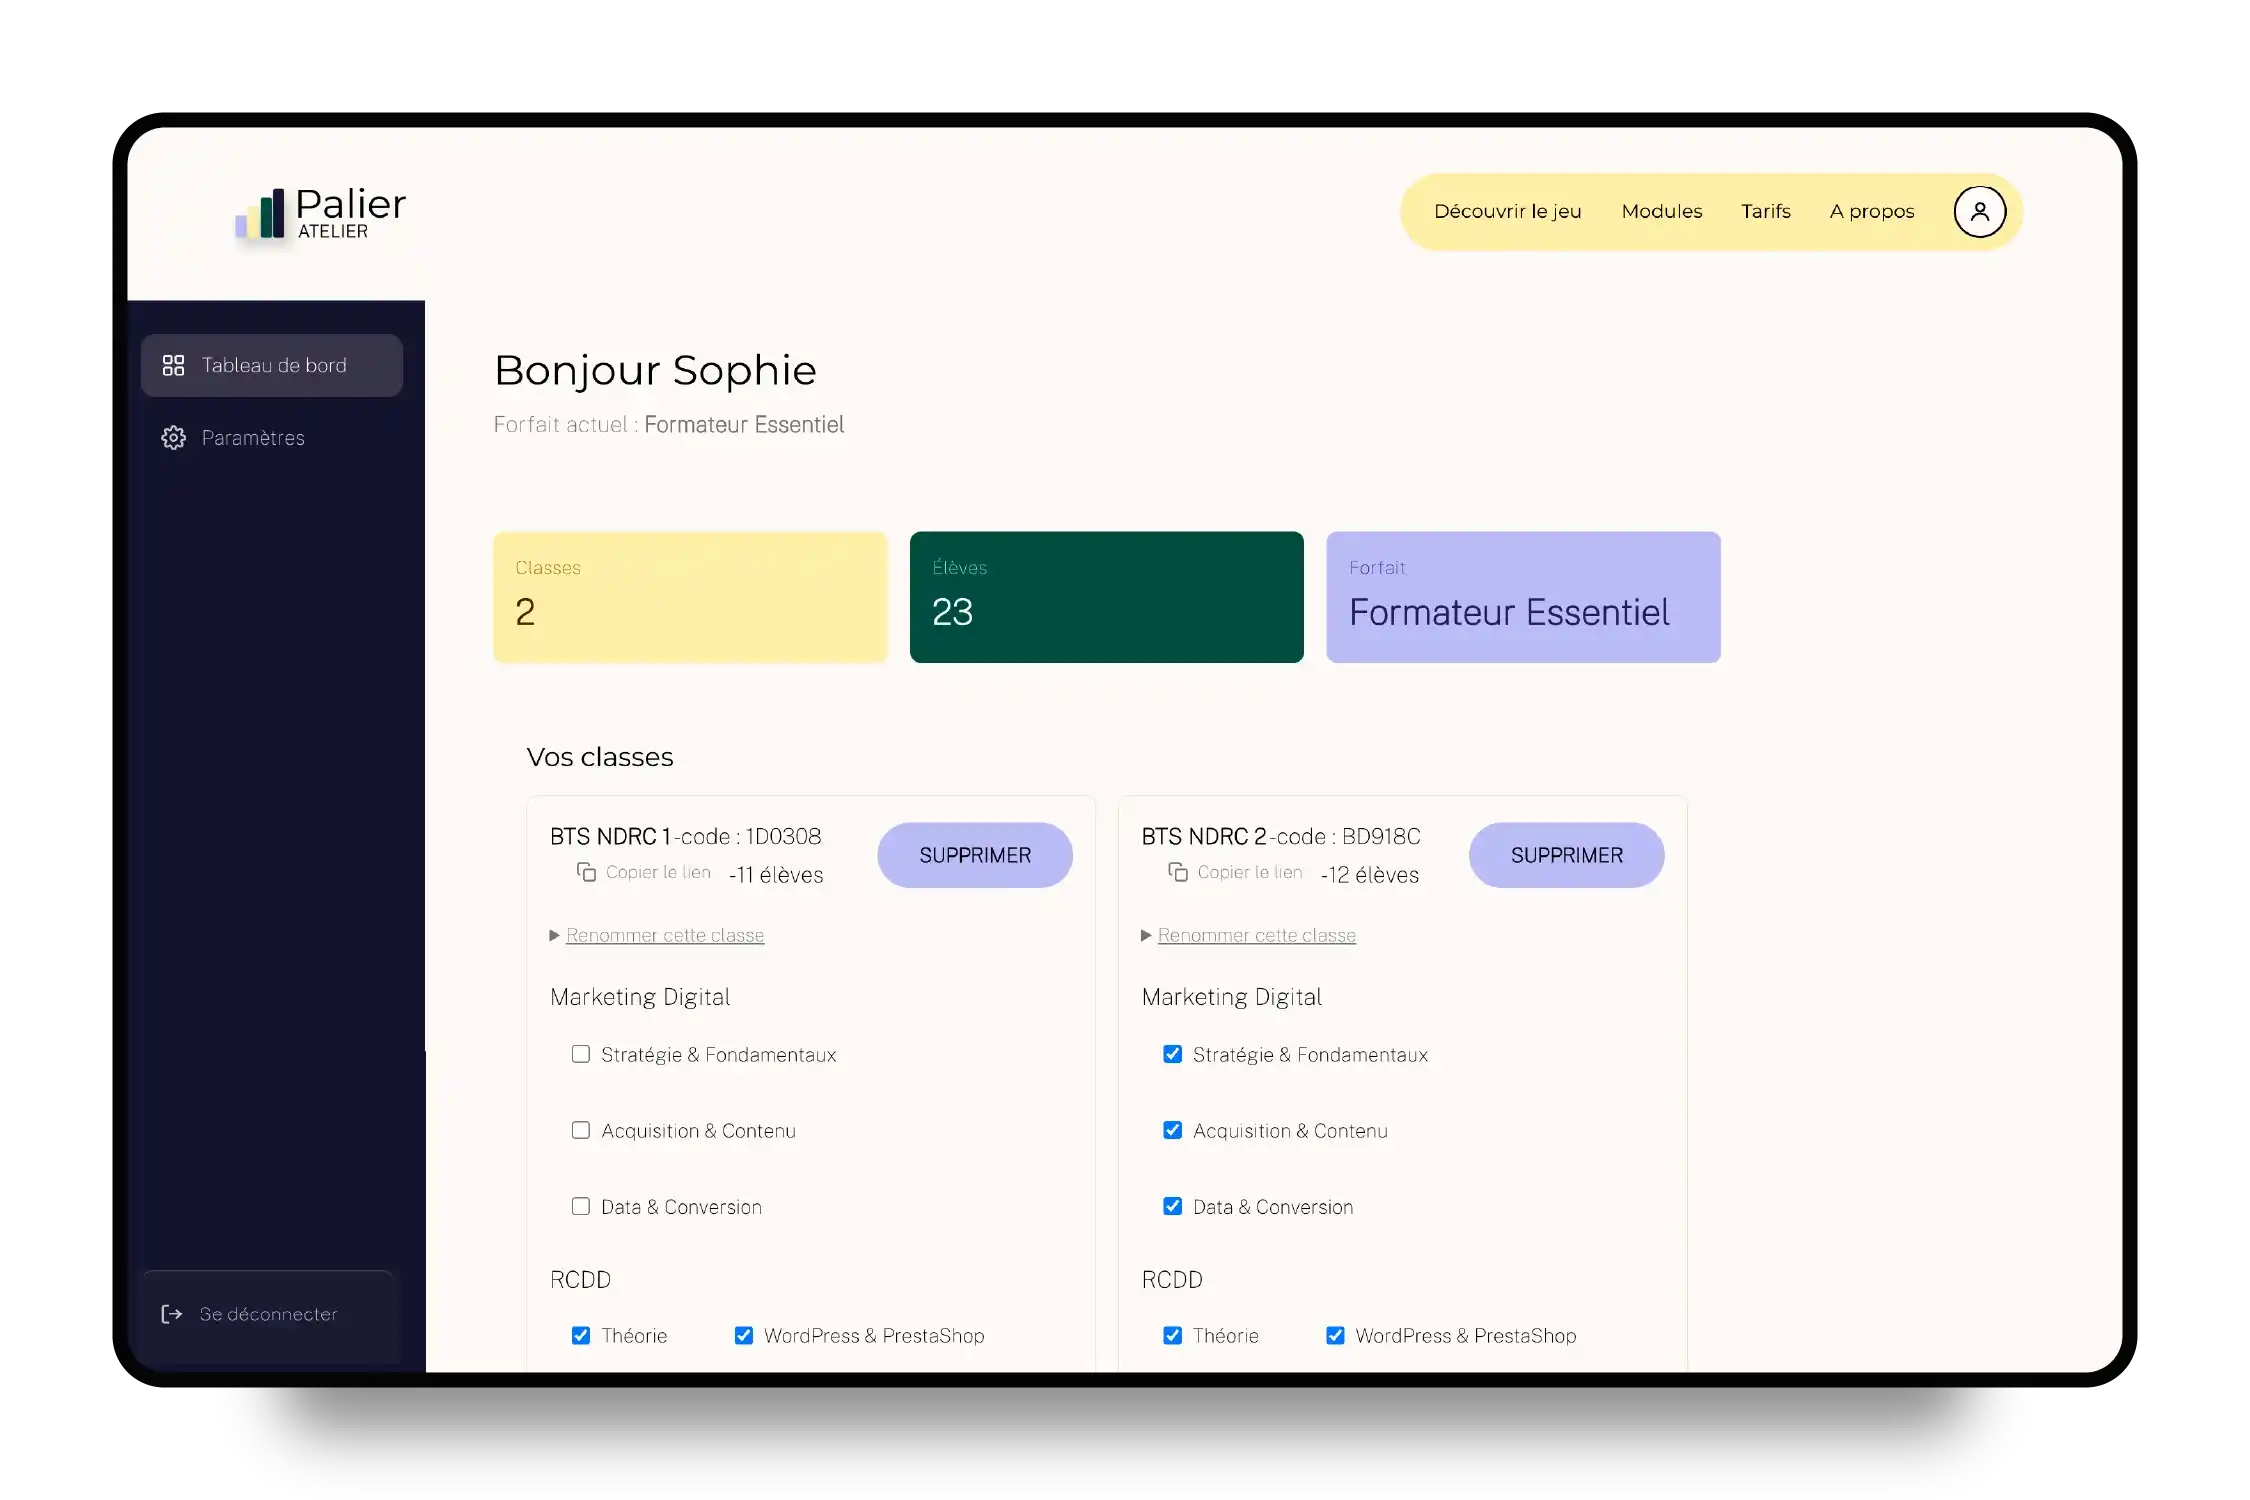This screenshot has height=1500, width=2250.
Task: Uncheck Acquisition & Contenu for BTS NDRC 2
Action: 1172,1130
